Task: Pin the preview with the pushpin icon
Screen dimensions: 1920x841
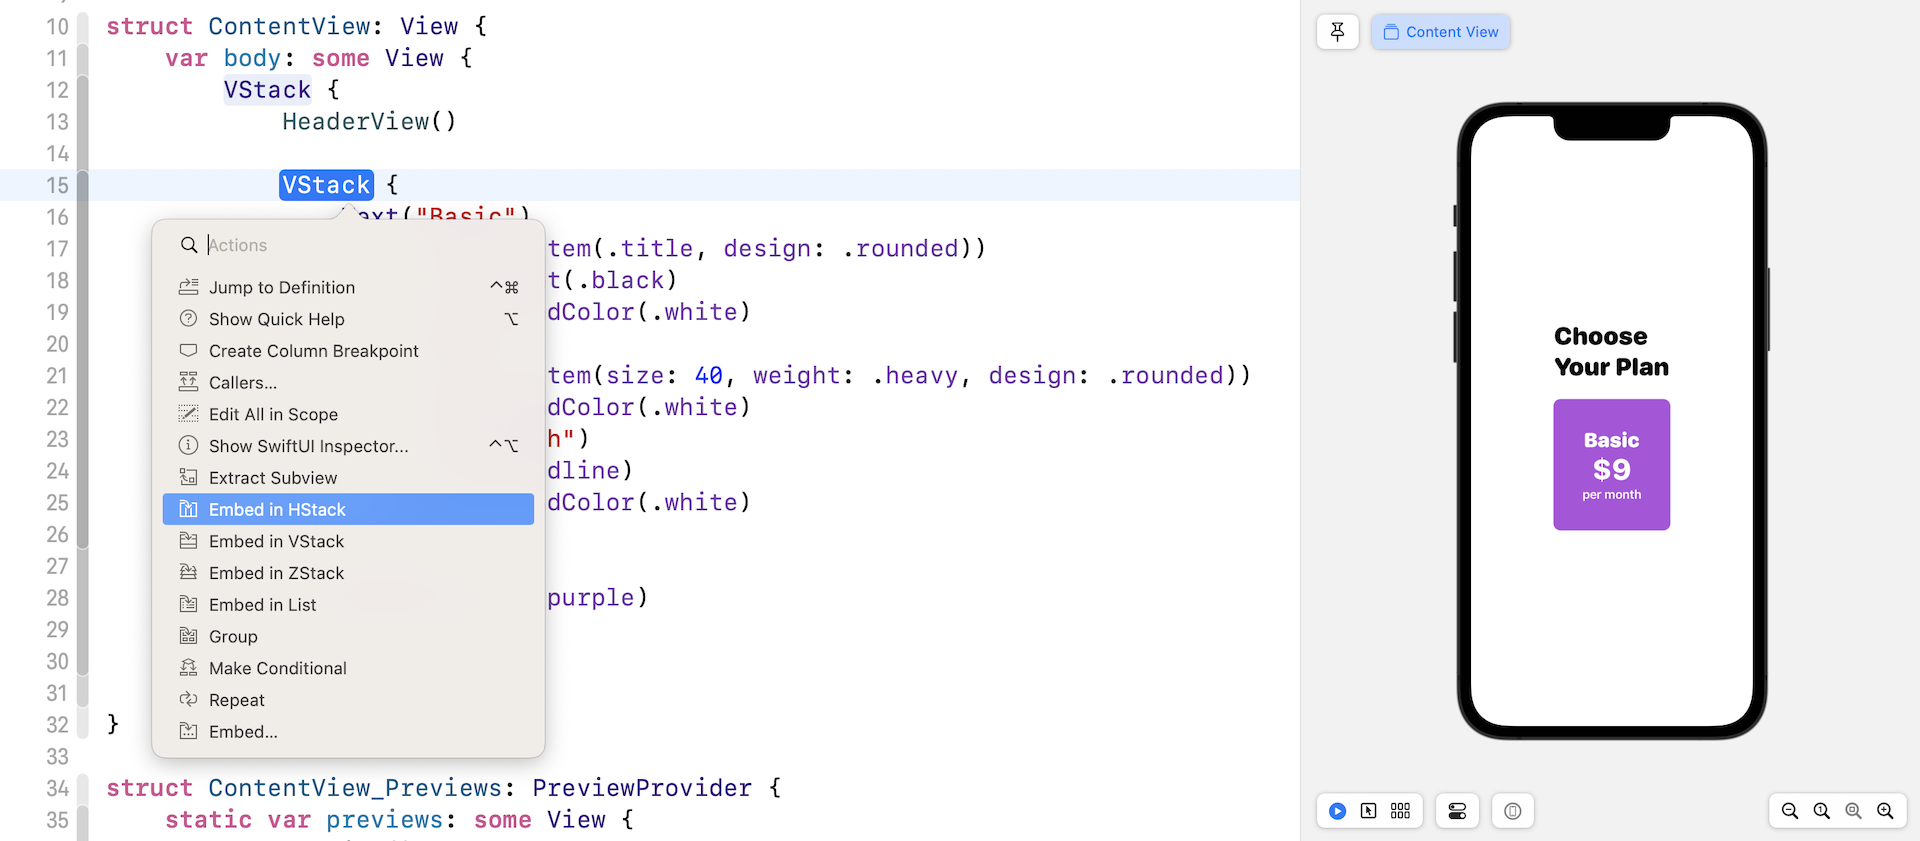Action: click(1337, 32)
